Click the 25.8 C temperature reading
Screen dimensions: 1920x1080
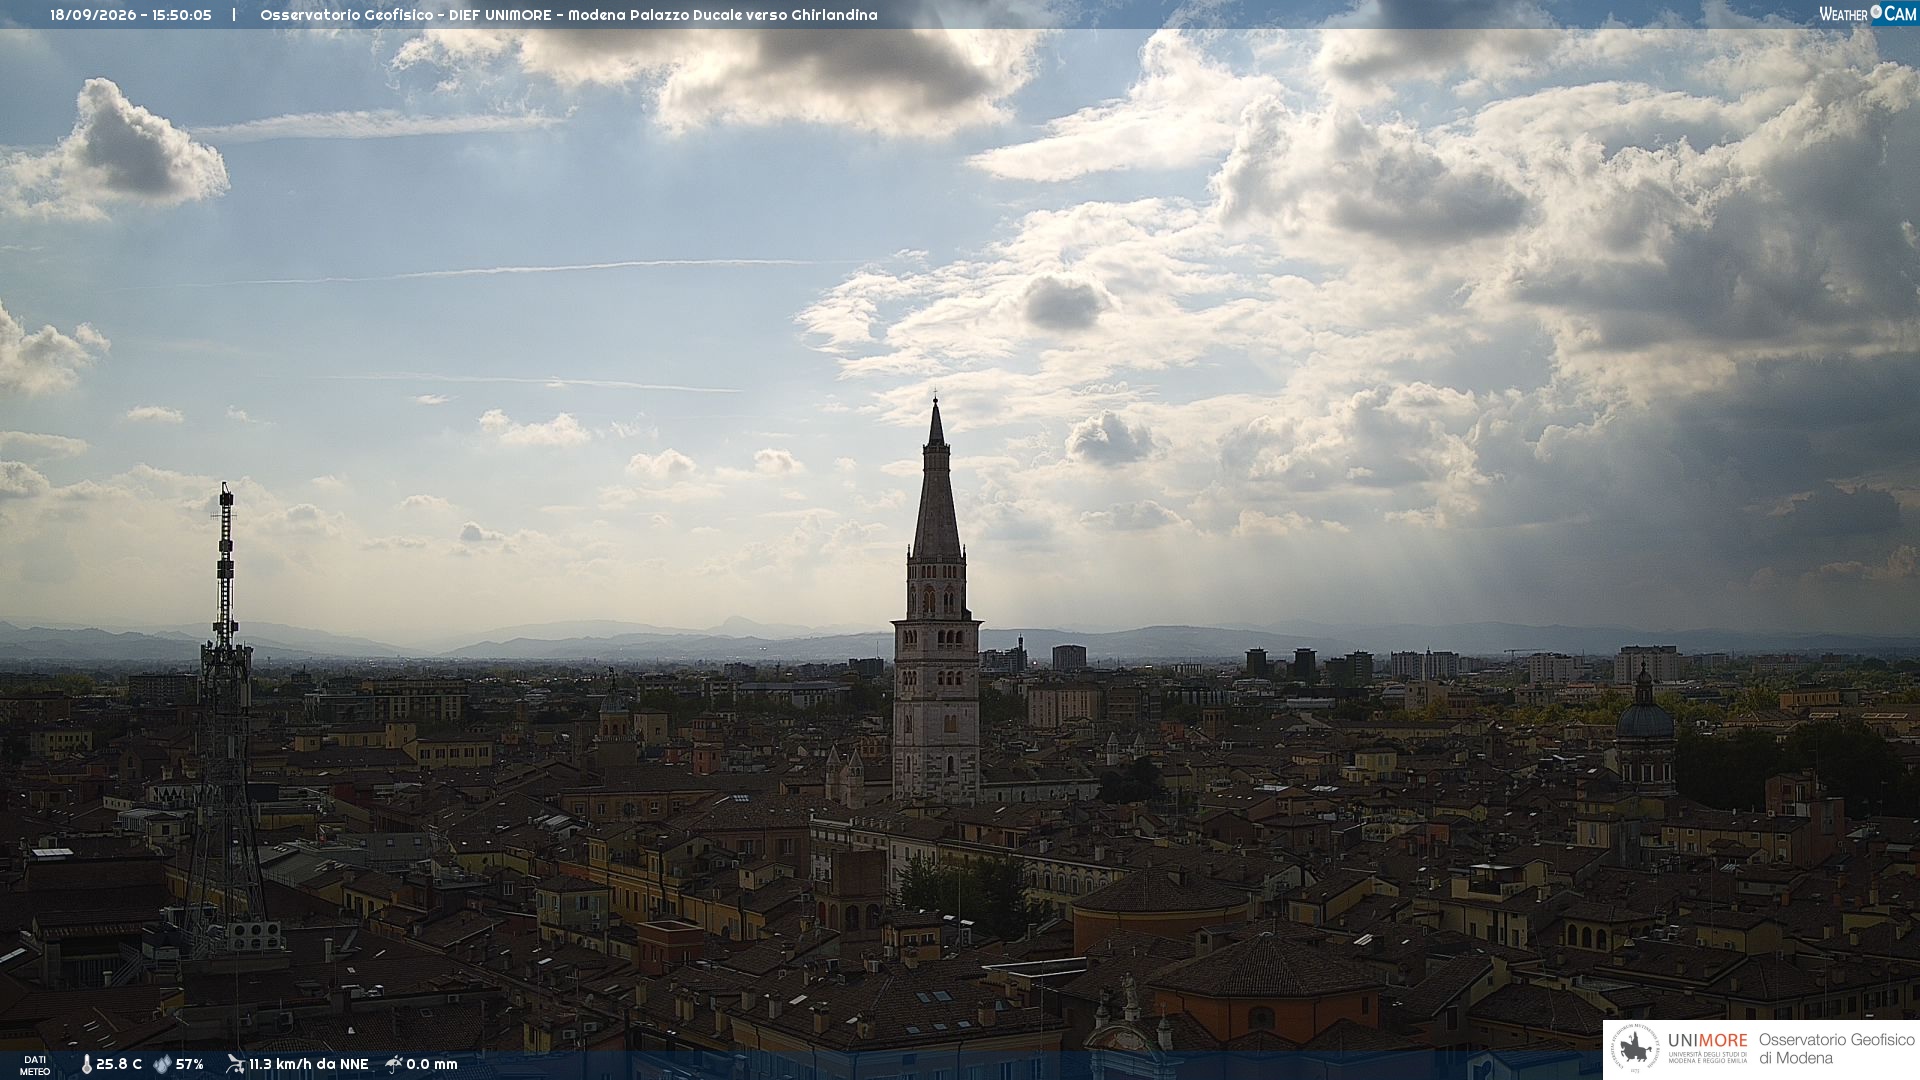(119, 1065)
